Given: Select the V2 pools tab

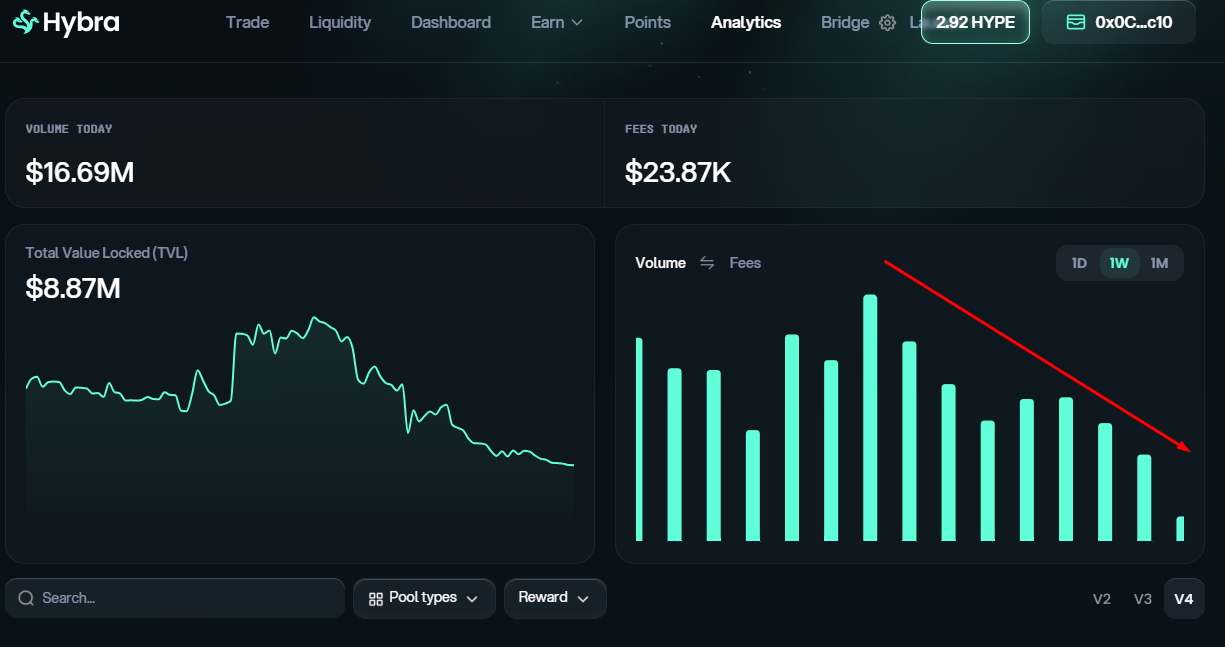Looking at the screenshot, I should click(x=1102, y=599).
